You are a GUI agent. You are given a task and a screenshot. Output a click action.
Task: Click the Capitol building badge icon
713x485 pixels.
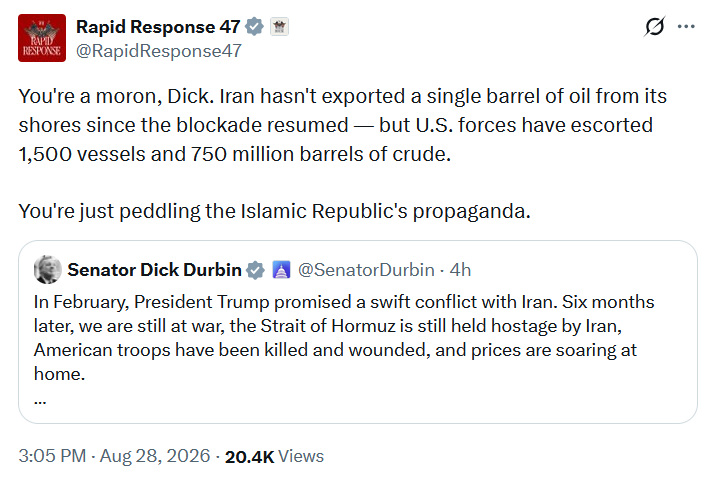click(x=281, y=270)
